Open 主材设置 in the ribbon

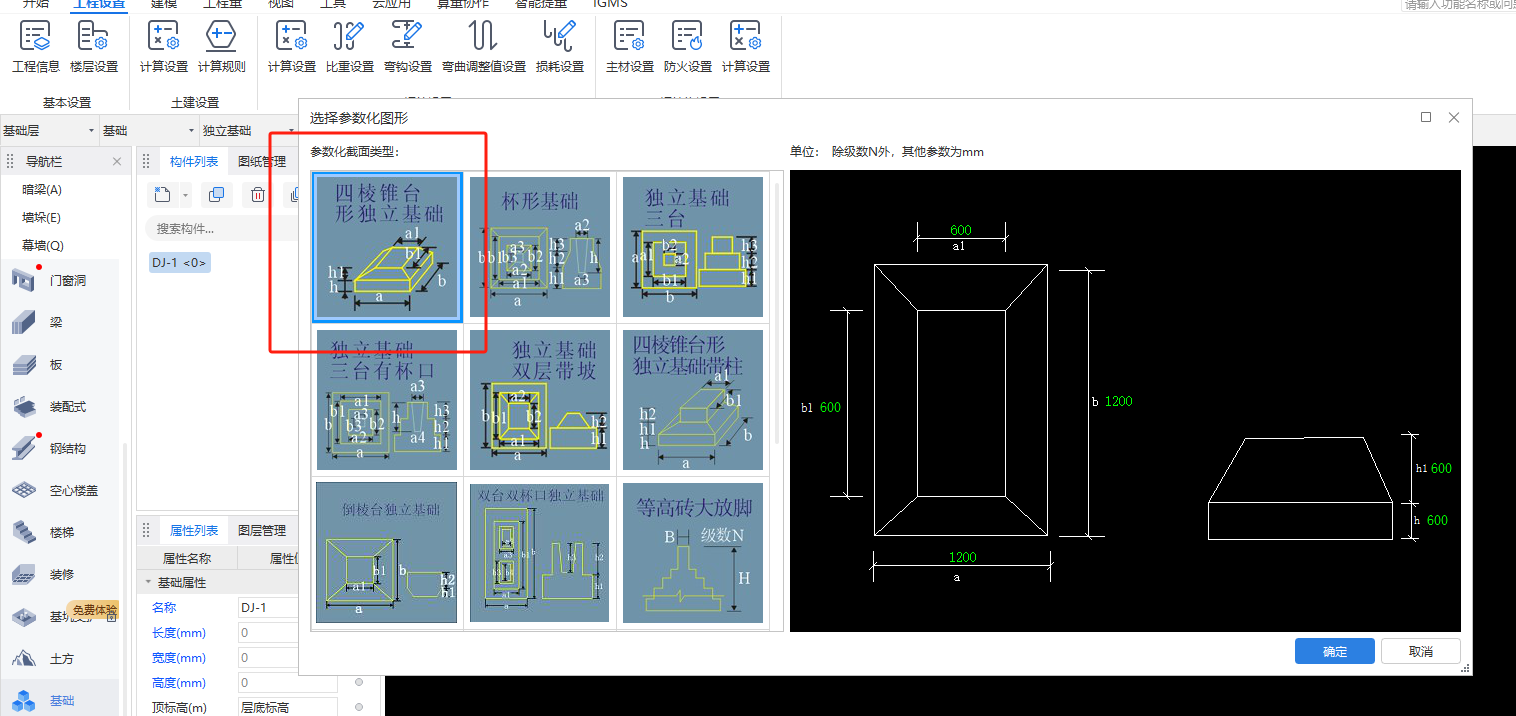pyautogui.click(x=630, y=48)
